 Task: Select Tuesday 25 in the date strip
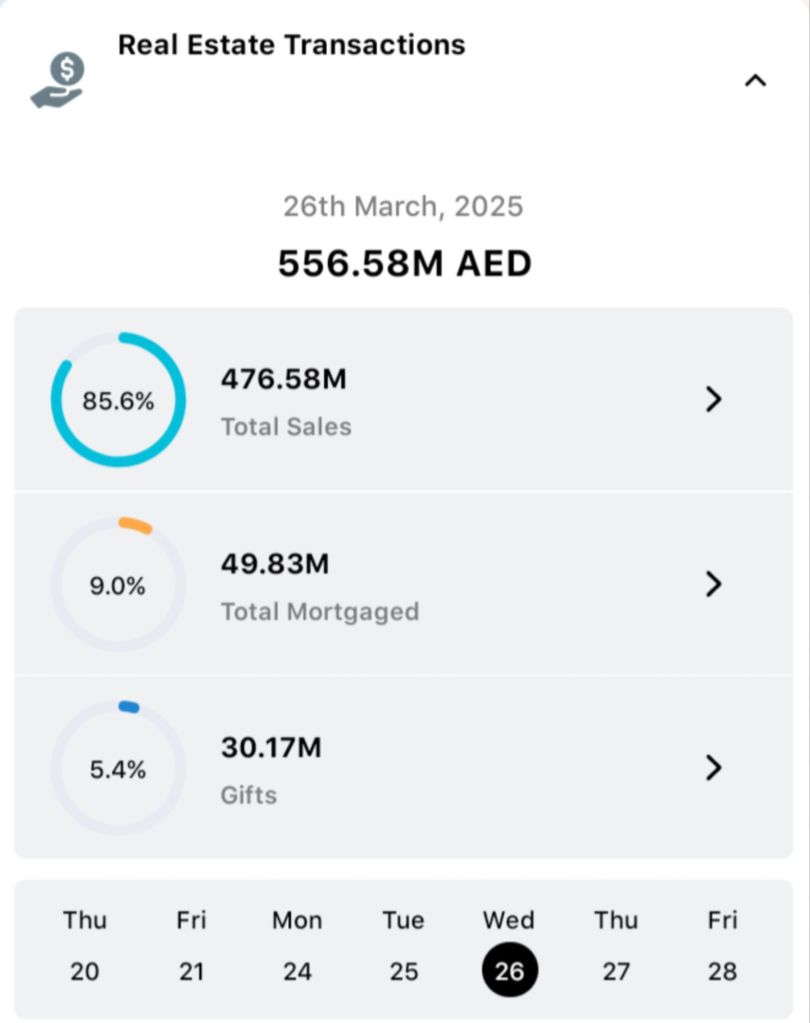click(403, 946)
